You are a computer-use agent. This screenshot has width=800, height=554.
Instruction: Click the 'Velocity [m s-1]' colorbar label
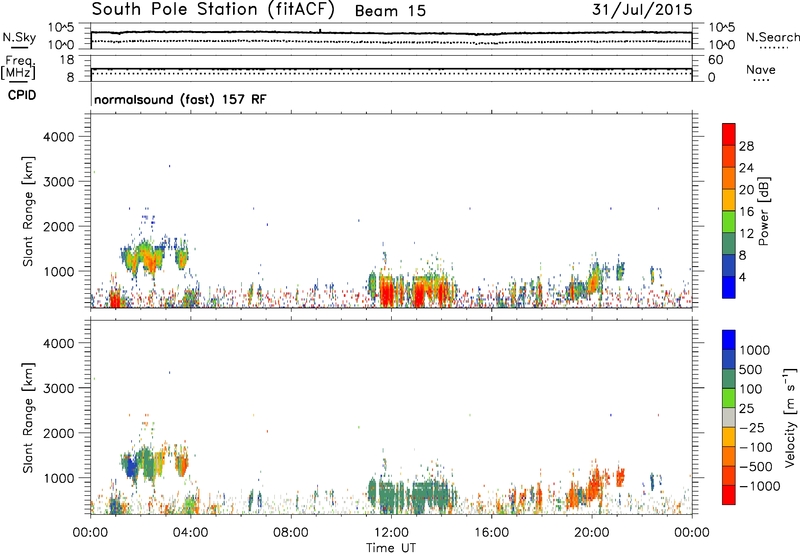point(790,418)
